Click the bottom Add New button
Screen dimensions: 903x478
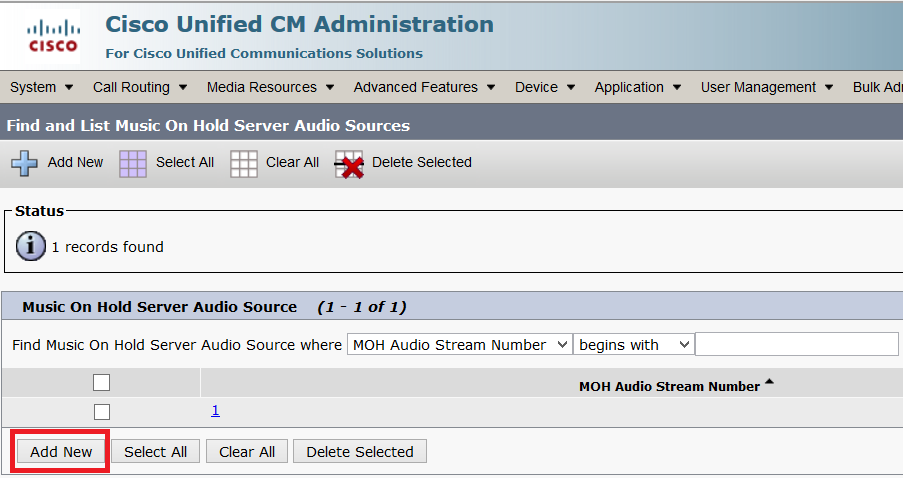61,452
